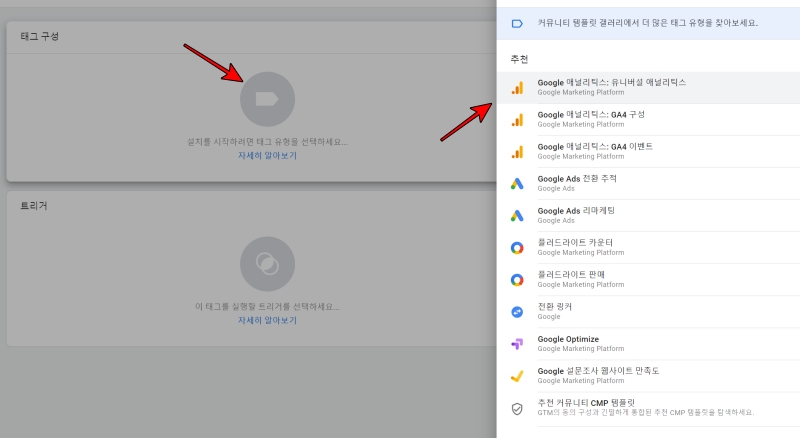Click the Google Ads 리마케팅 icon
This screenshot has width=800, height=438.
517,216
